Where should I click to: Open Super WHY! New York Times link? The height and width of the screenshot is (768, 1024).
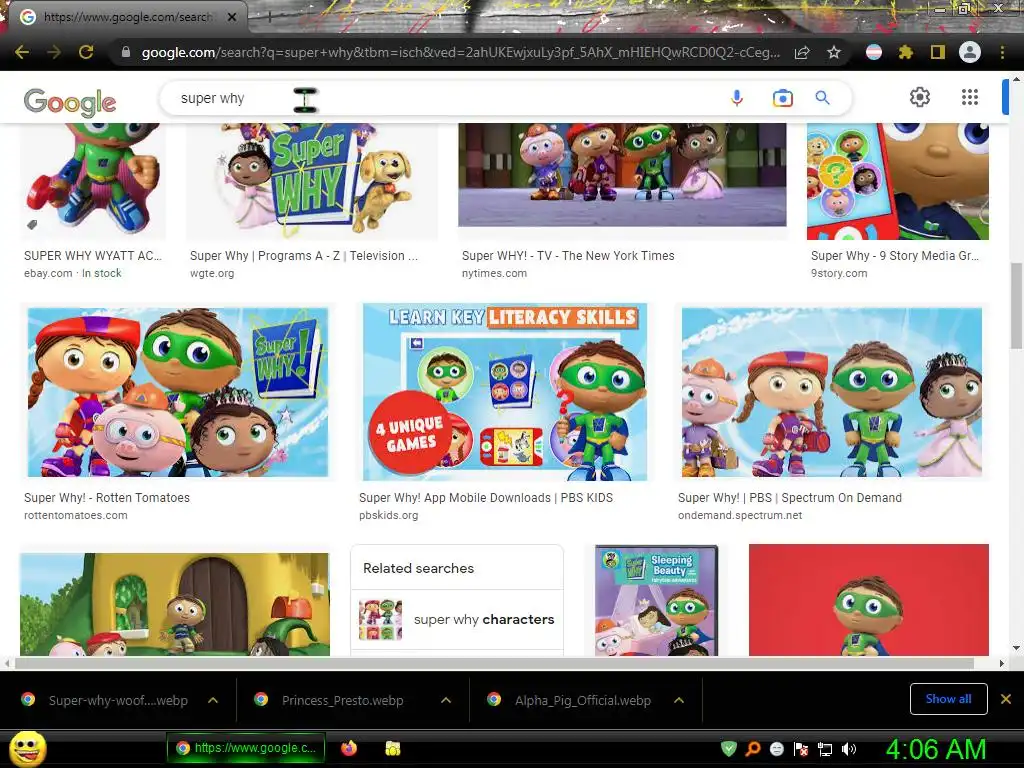(x=568, y=256)
